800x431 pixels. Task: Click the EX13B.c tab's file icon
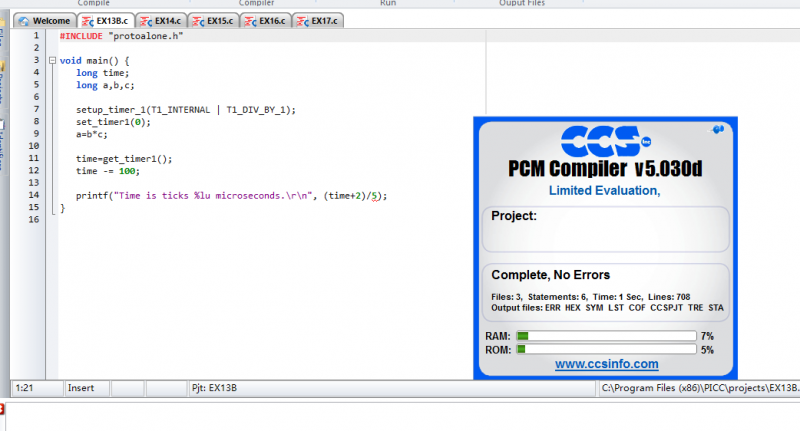pyautogui.click(x=88, y=21)
